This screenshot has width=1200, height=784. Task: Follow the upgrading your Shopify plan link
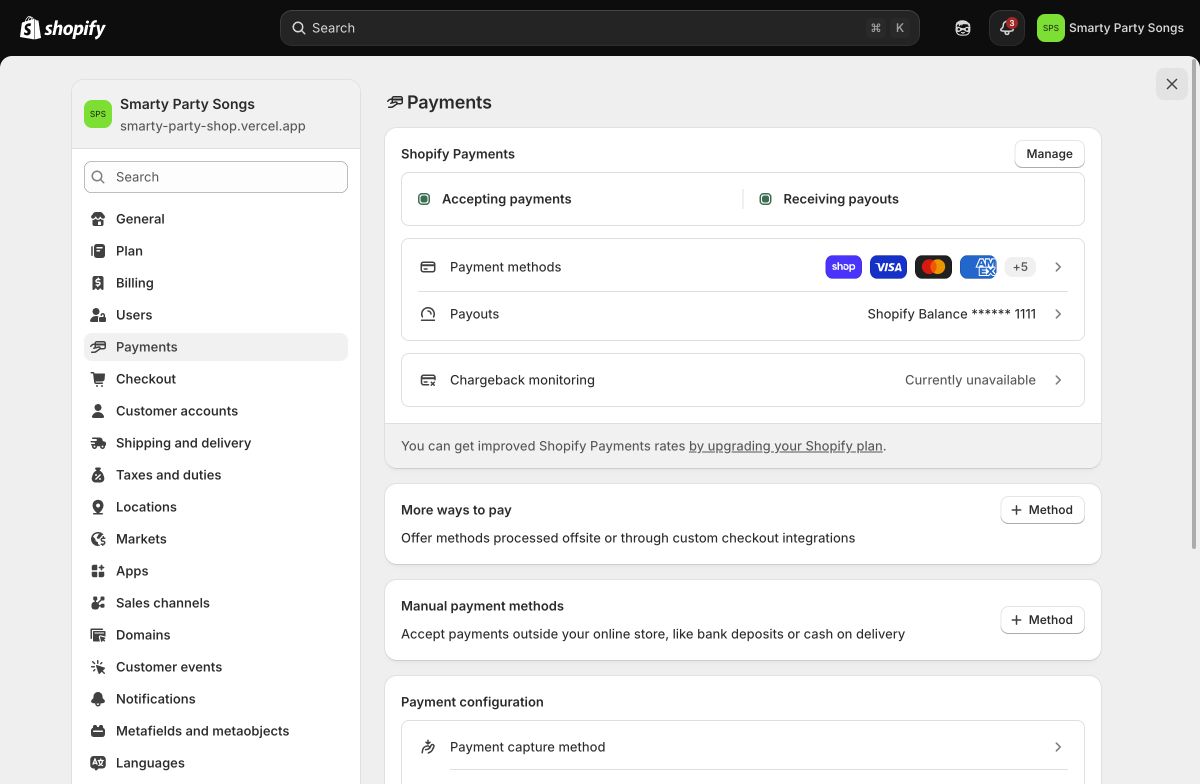[x=786, y=446]
